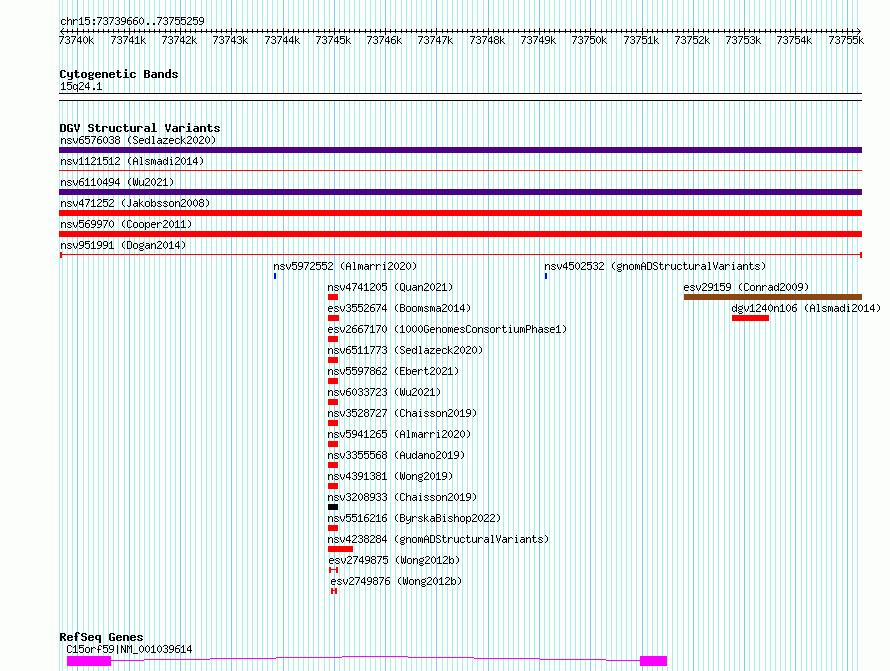Click the brown bar under esv29159
The width and height of the screenshot is (890, 671).
pos(773,297)
